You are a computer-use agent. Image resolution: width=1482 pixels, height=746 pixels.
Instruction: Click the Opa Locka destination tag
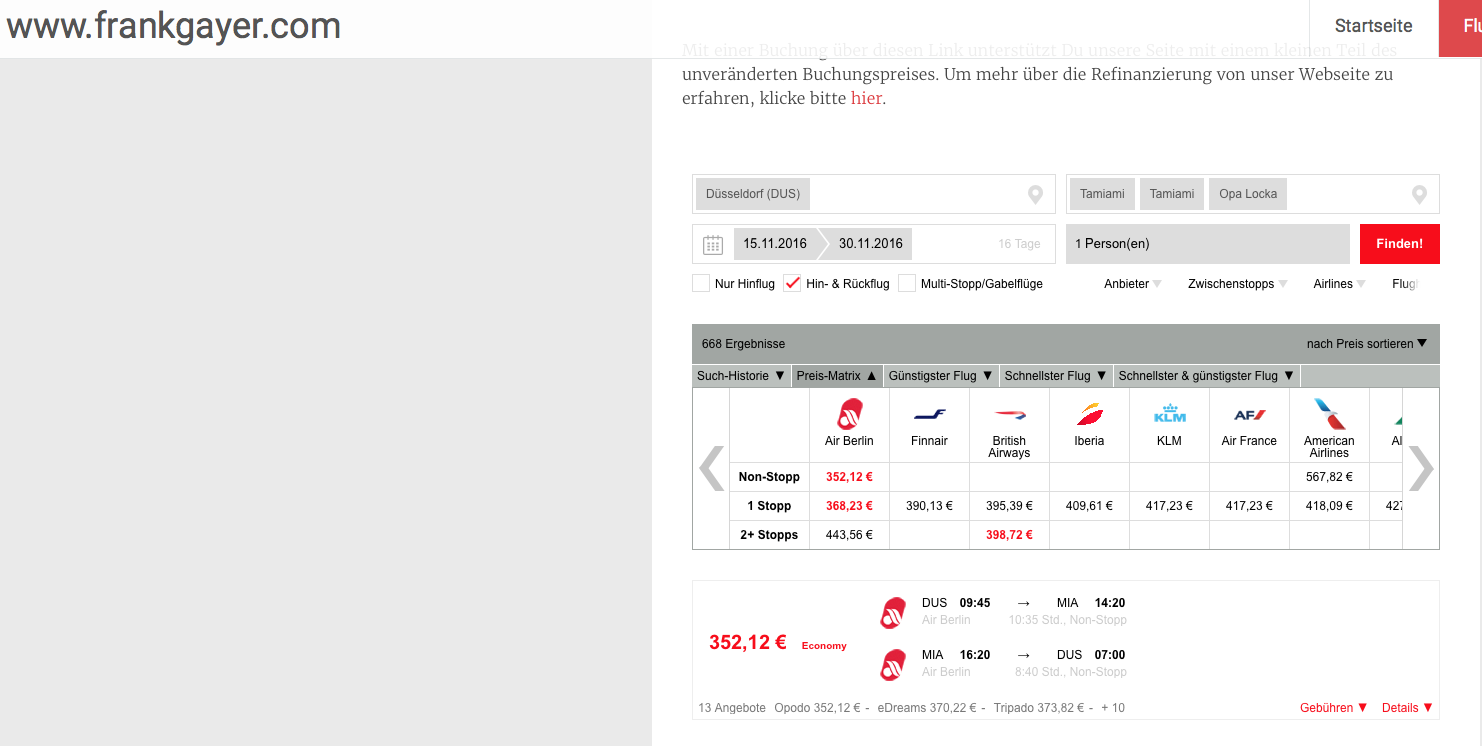1248,194
